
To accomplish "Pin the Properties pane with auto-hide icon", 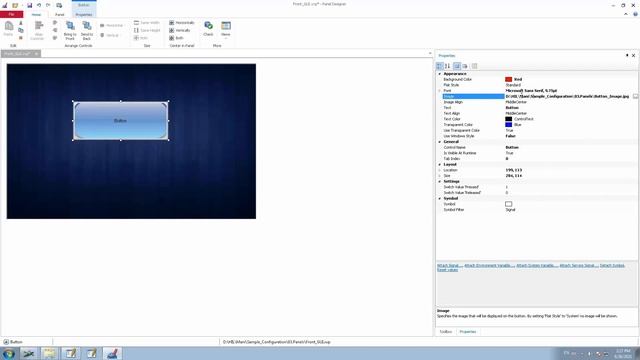I will click(x=627, y=55).
